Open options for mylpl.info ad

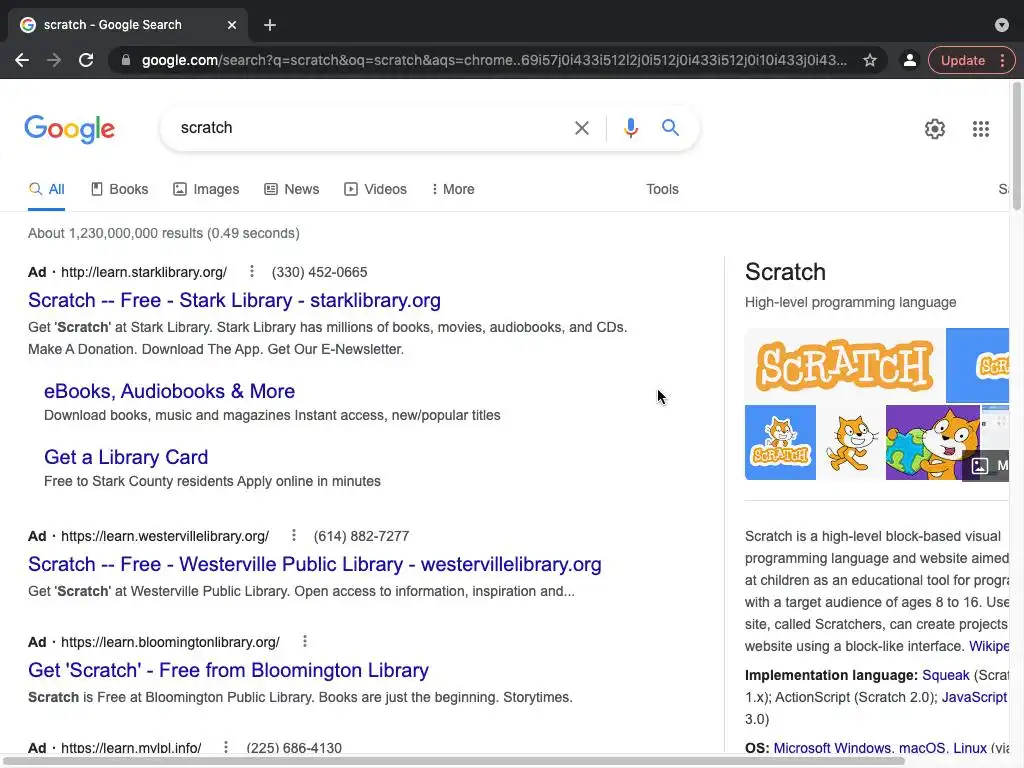click(x=225, y=746)
